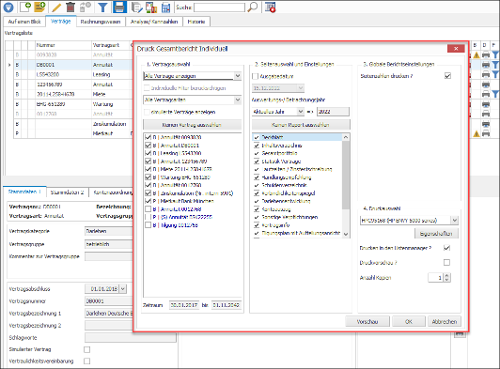
Task: Click funnel icon in the 080001 row
Action: 495,65
